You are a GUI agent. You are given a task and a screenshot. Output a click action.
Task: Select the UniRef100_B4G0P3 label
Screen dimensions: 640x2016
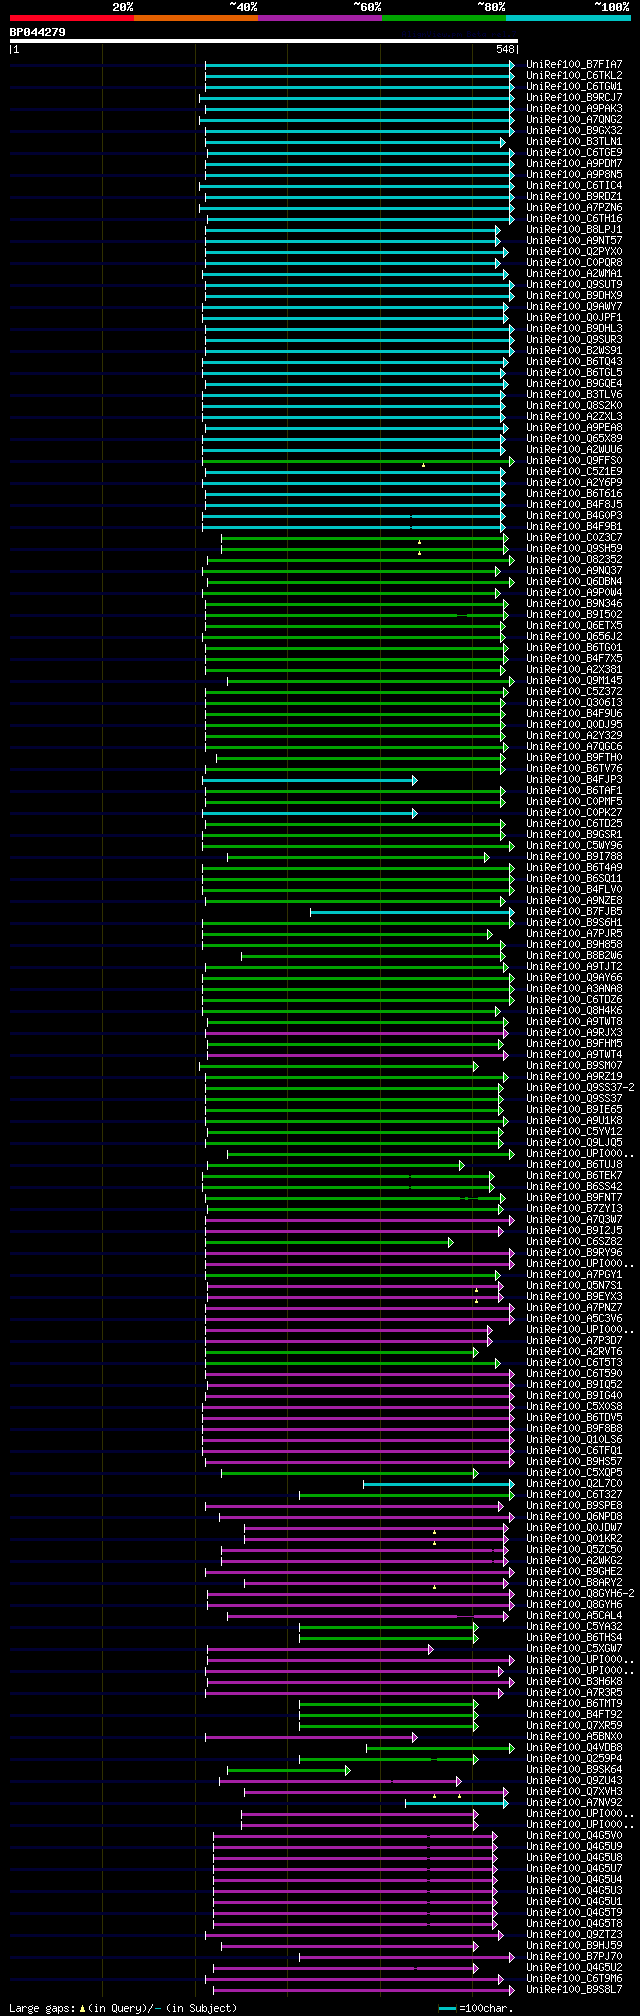pos(574,515)
